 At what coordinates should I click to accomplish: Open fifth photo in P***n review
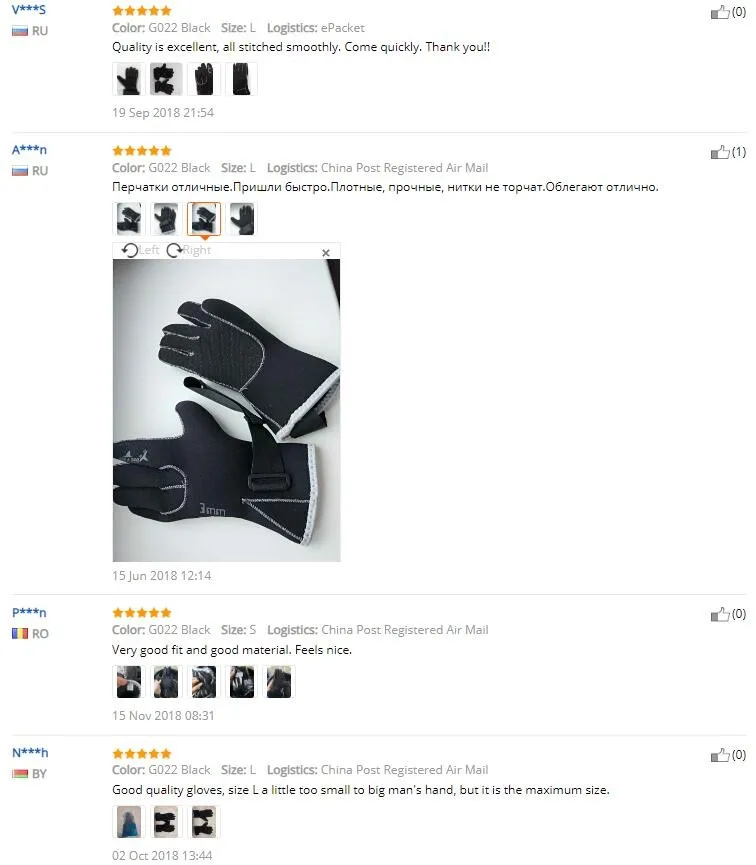click(x=279, y=682)
